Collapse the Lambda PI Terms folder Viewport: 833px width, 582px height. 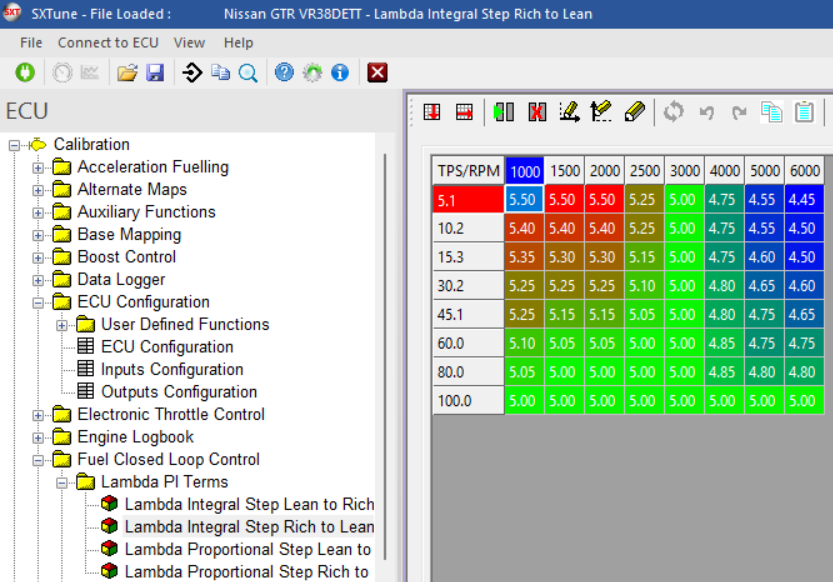click(x=62, y=483)
